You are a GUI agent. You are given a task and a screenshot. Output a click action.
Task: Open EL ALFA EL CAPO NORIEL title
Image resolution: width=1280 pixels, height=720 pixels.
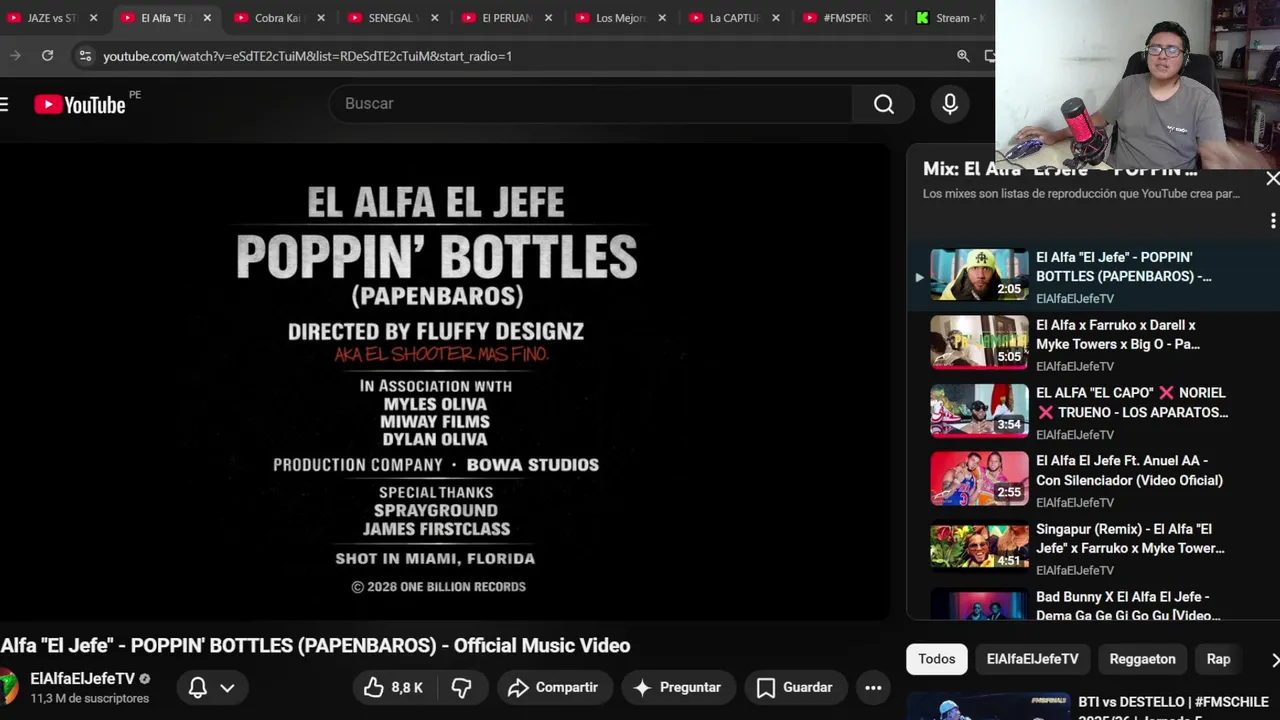pos(1132,403)
